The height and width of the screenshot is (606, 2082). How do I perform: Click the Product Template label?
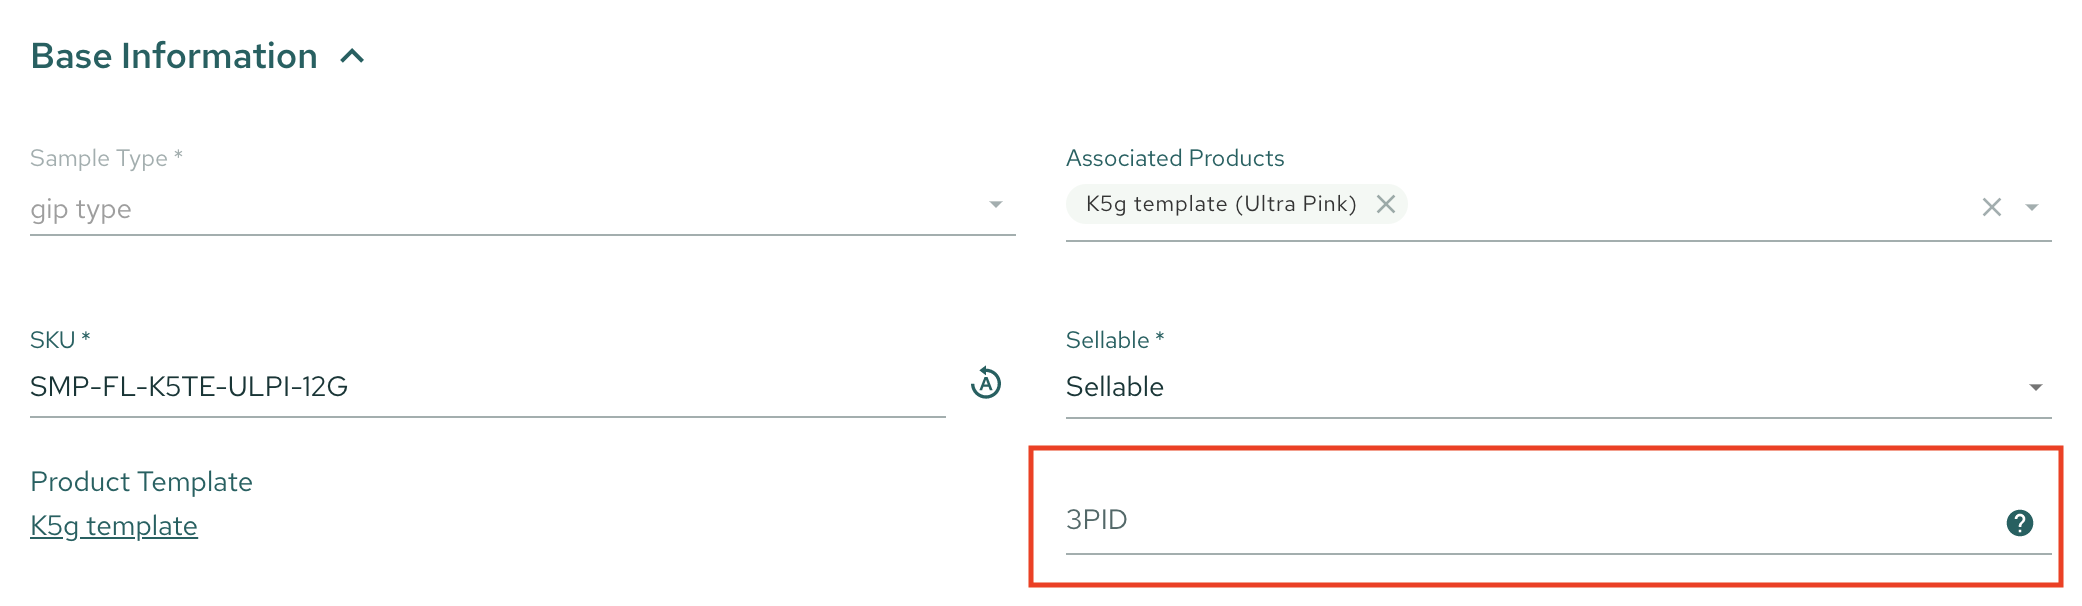tap(141, 482)
